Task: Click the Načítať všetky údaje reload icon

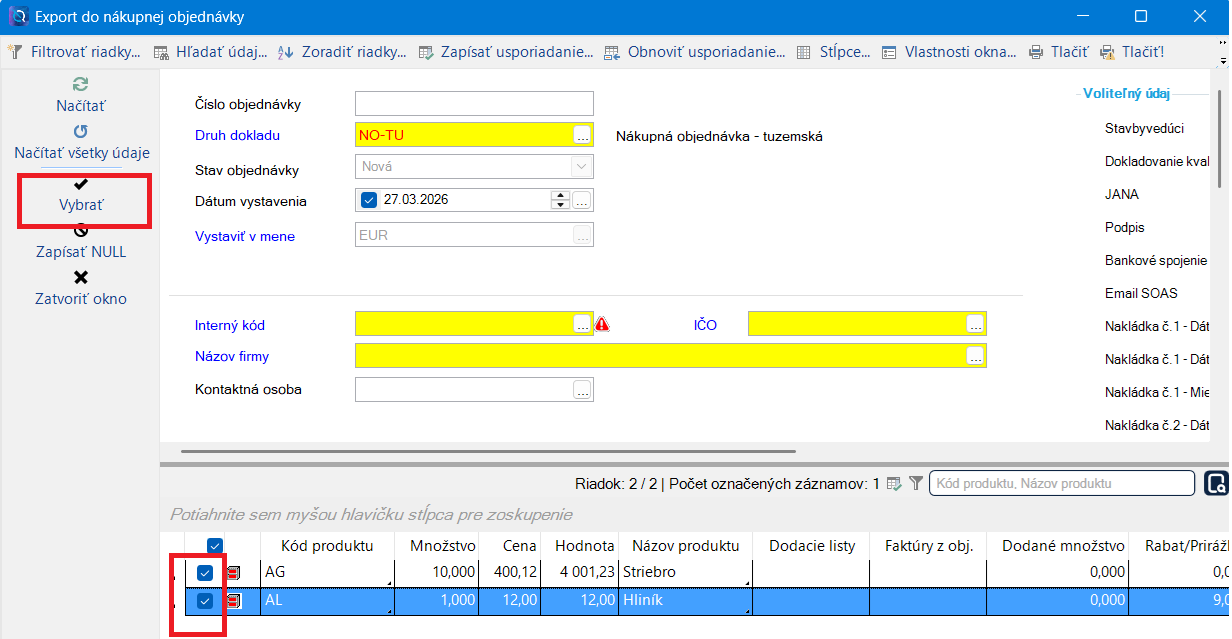Action: tap(81, 131)
